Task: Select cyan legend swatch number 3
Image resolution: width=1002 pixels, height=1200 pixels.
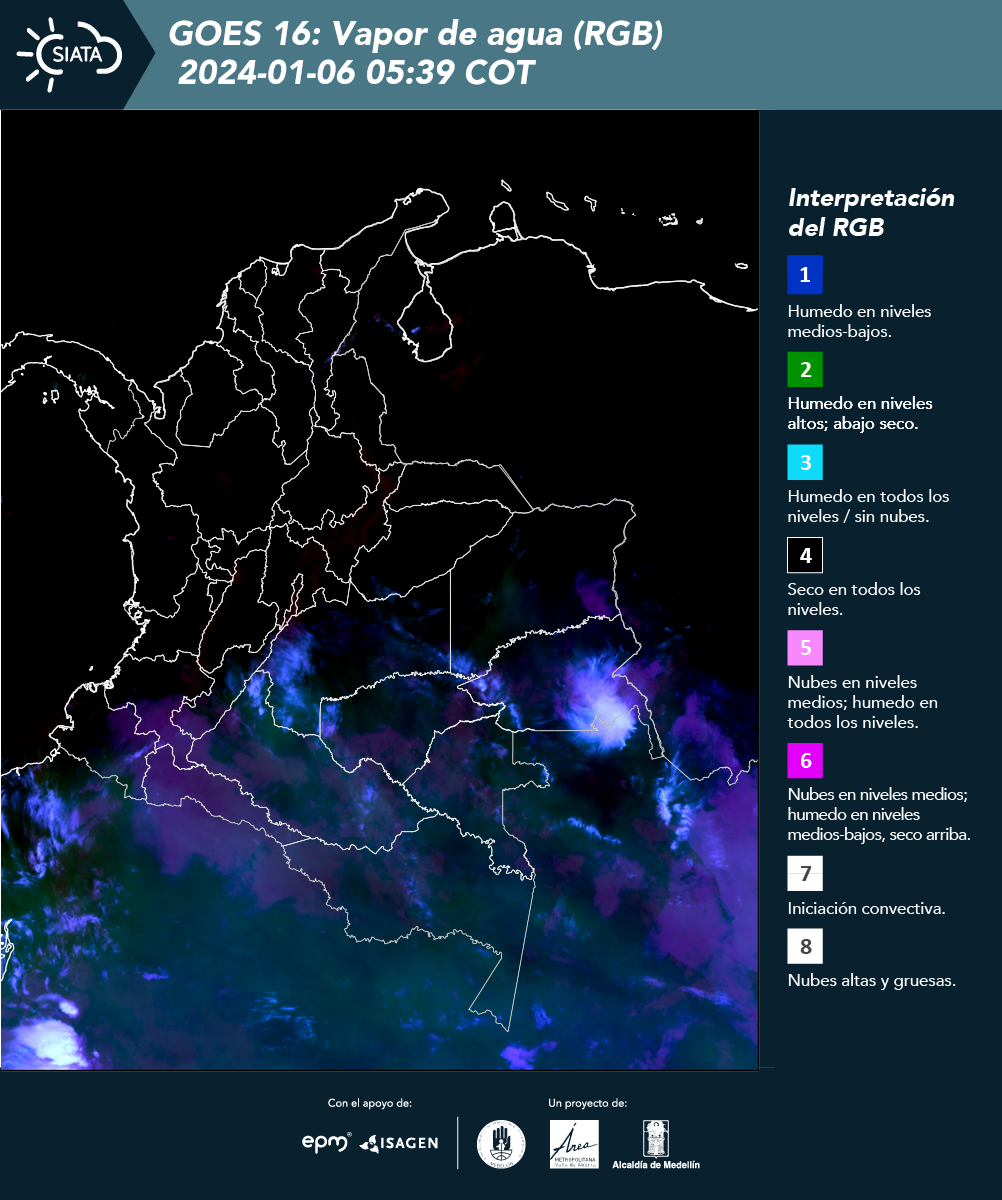Action: [805, 462]
